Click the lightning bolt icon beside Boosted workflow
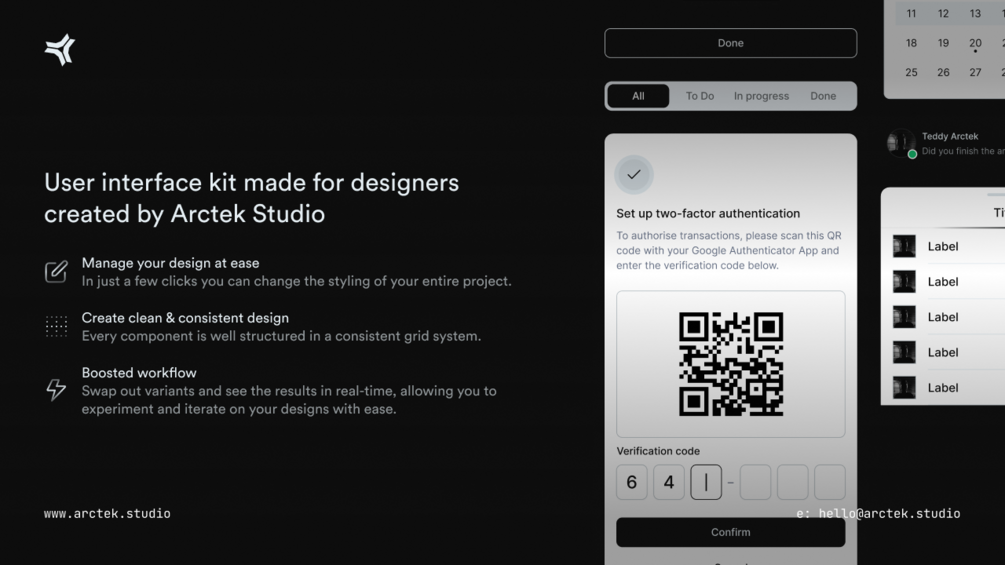The width and height of the screenshot is (1005, 565). [56, 389]
